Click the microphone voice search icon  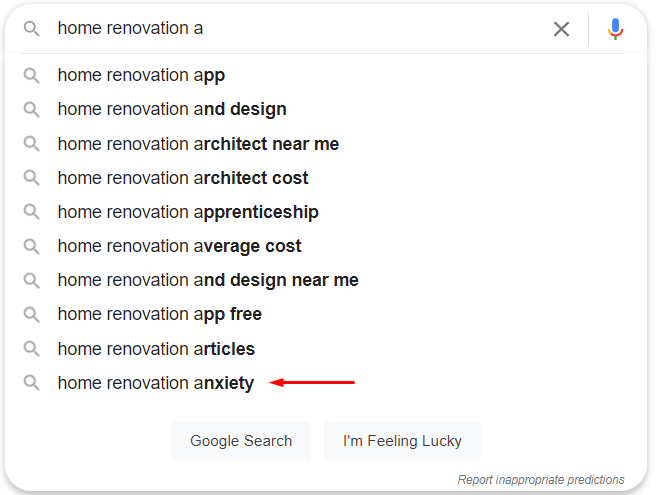coord(615,29)
